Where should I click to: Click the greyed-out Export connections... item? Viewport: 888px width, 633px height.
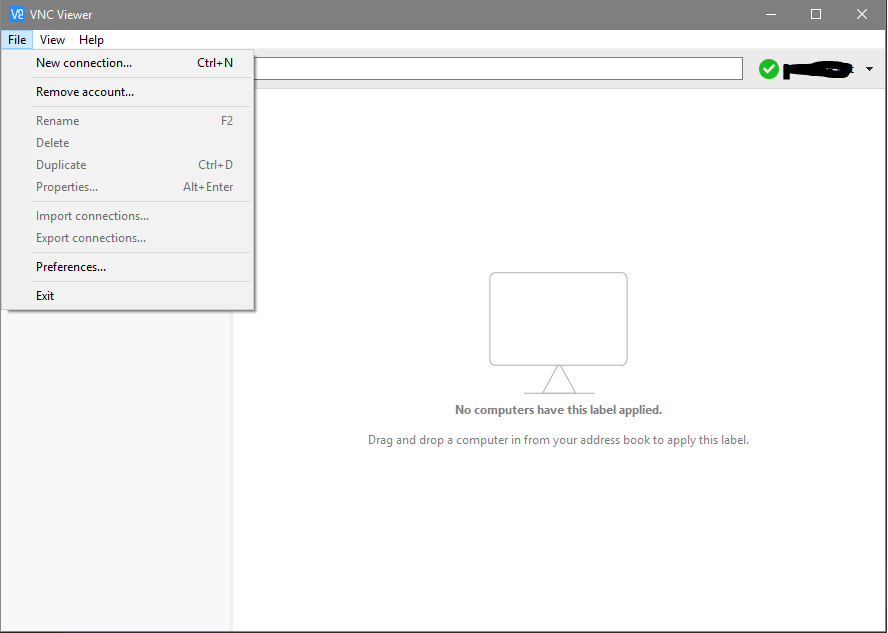pyautogui.click(x=128, y=238)
